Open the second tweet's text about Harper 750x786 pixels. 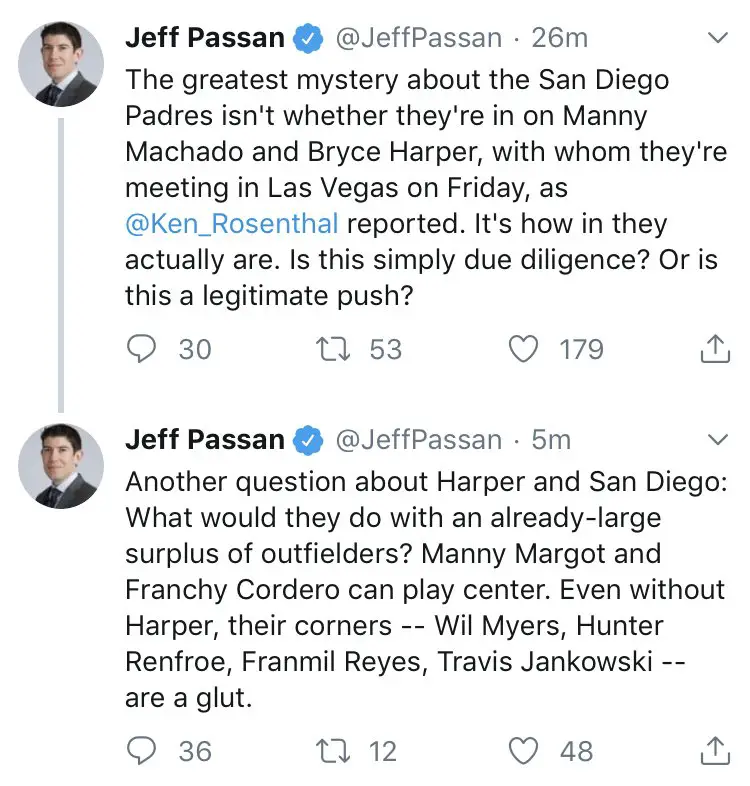click(x=420, y=590)
